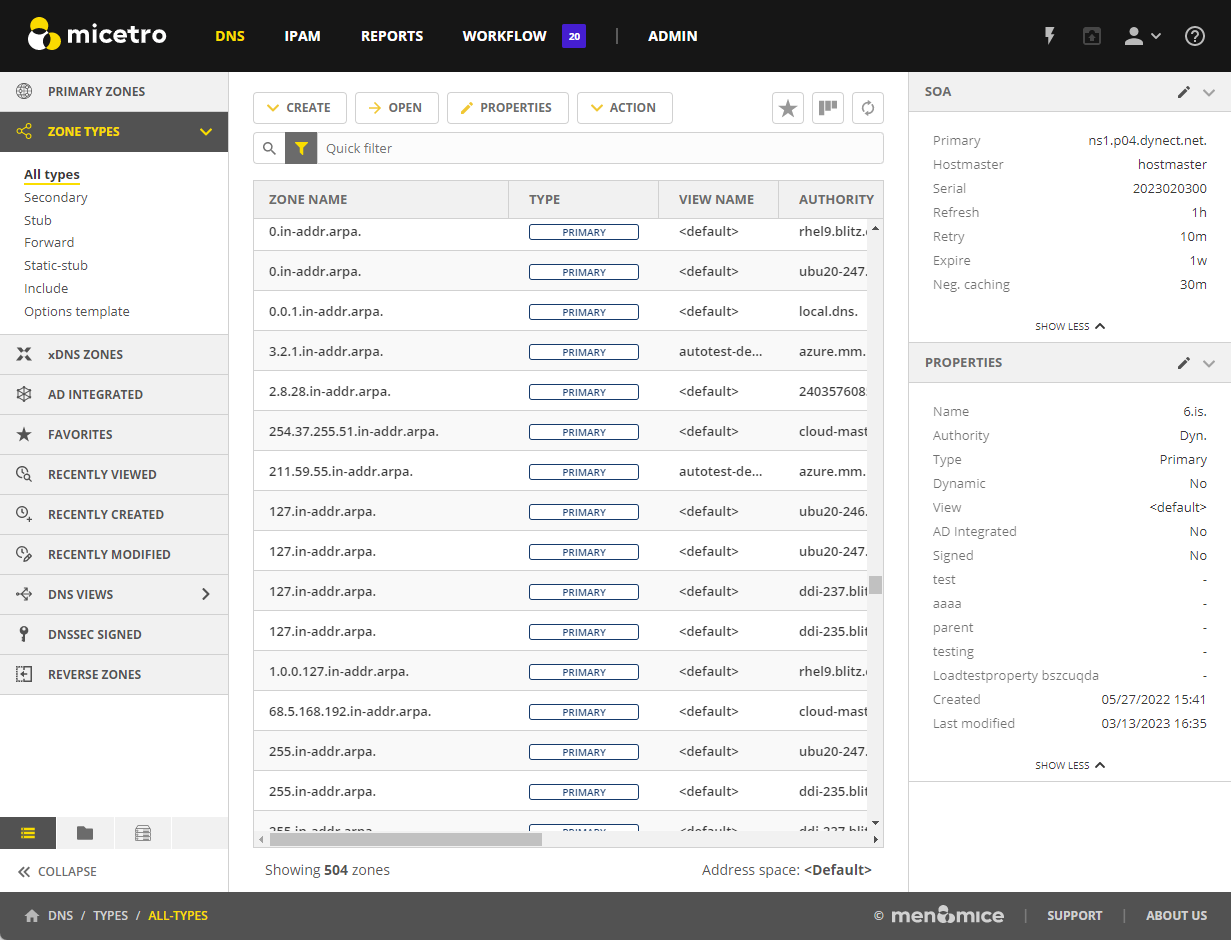This screenshot has width=1231, height=940.
Task: Click the column layout icon
Action: click(828, 108)
